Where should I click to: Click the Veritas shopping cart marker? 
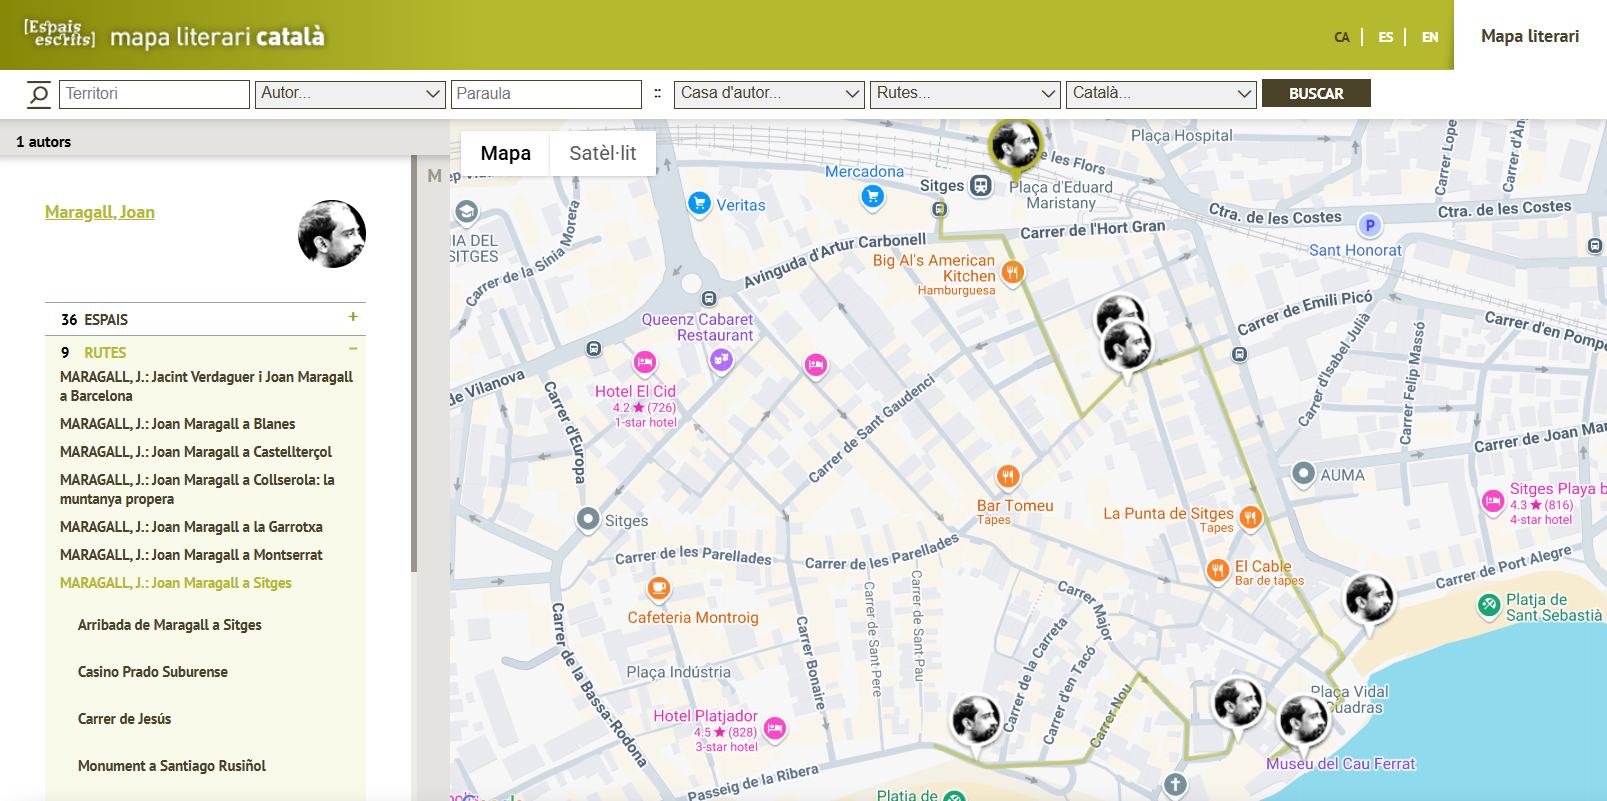click(699, 203)
